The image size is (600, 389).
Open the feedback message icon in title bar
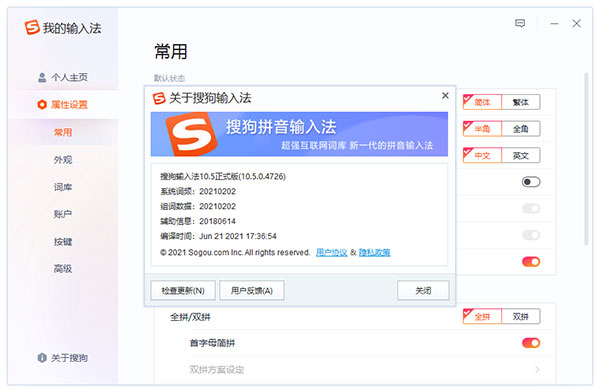[x=520, y=24]
